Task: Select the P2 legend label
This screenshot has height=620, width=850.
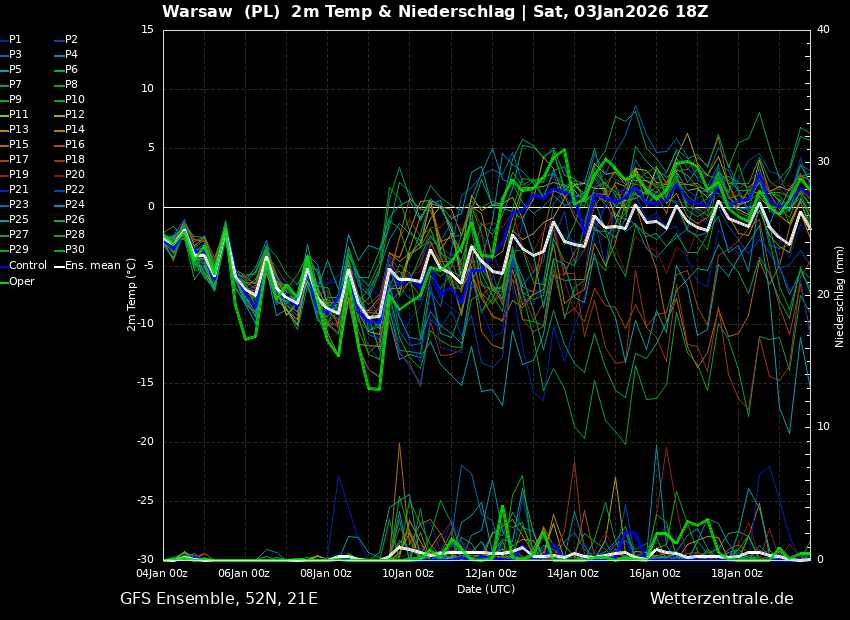Action: pyautogui.click(x=71, y=40)
